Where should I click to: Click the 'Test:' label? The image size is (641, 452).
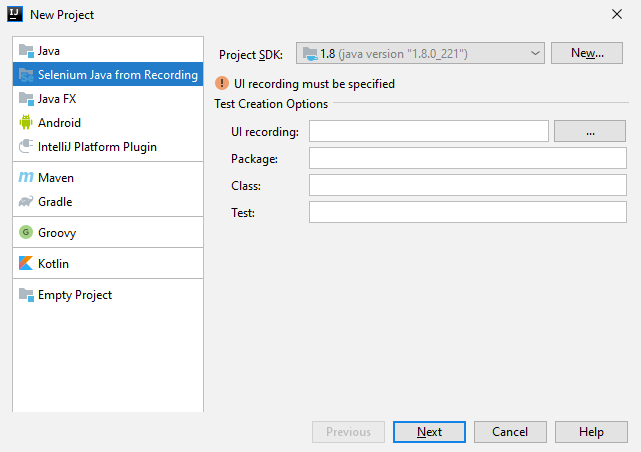(242, 213)
